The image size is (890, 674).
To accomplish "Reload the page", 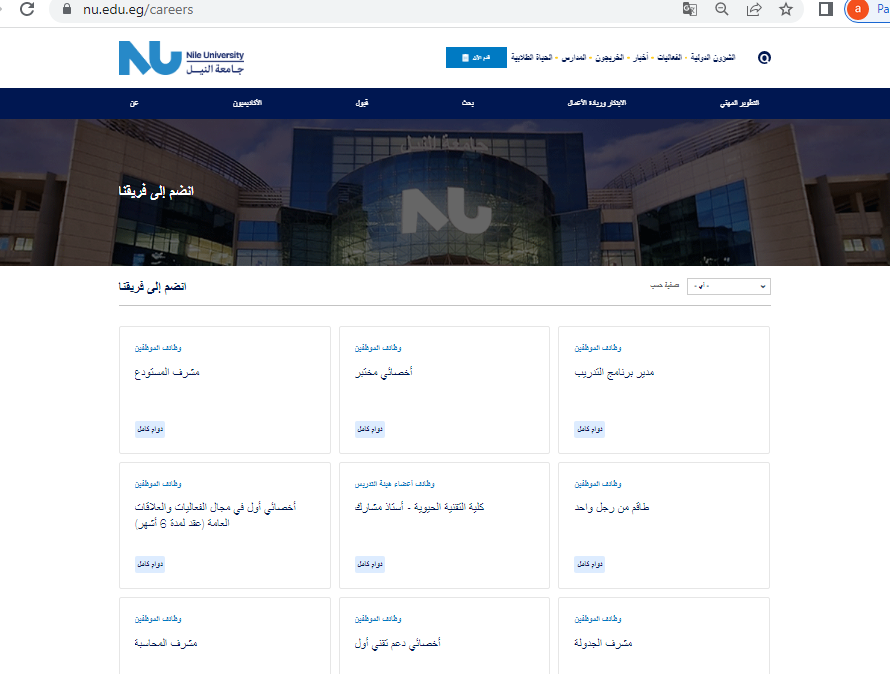I will [x=27, y=10].
